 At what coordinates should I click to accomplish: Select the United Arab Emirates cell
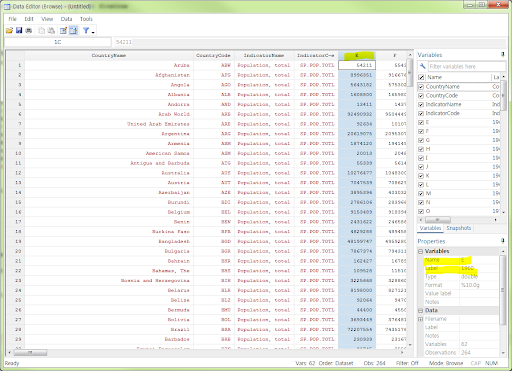pos(109,124)
